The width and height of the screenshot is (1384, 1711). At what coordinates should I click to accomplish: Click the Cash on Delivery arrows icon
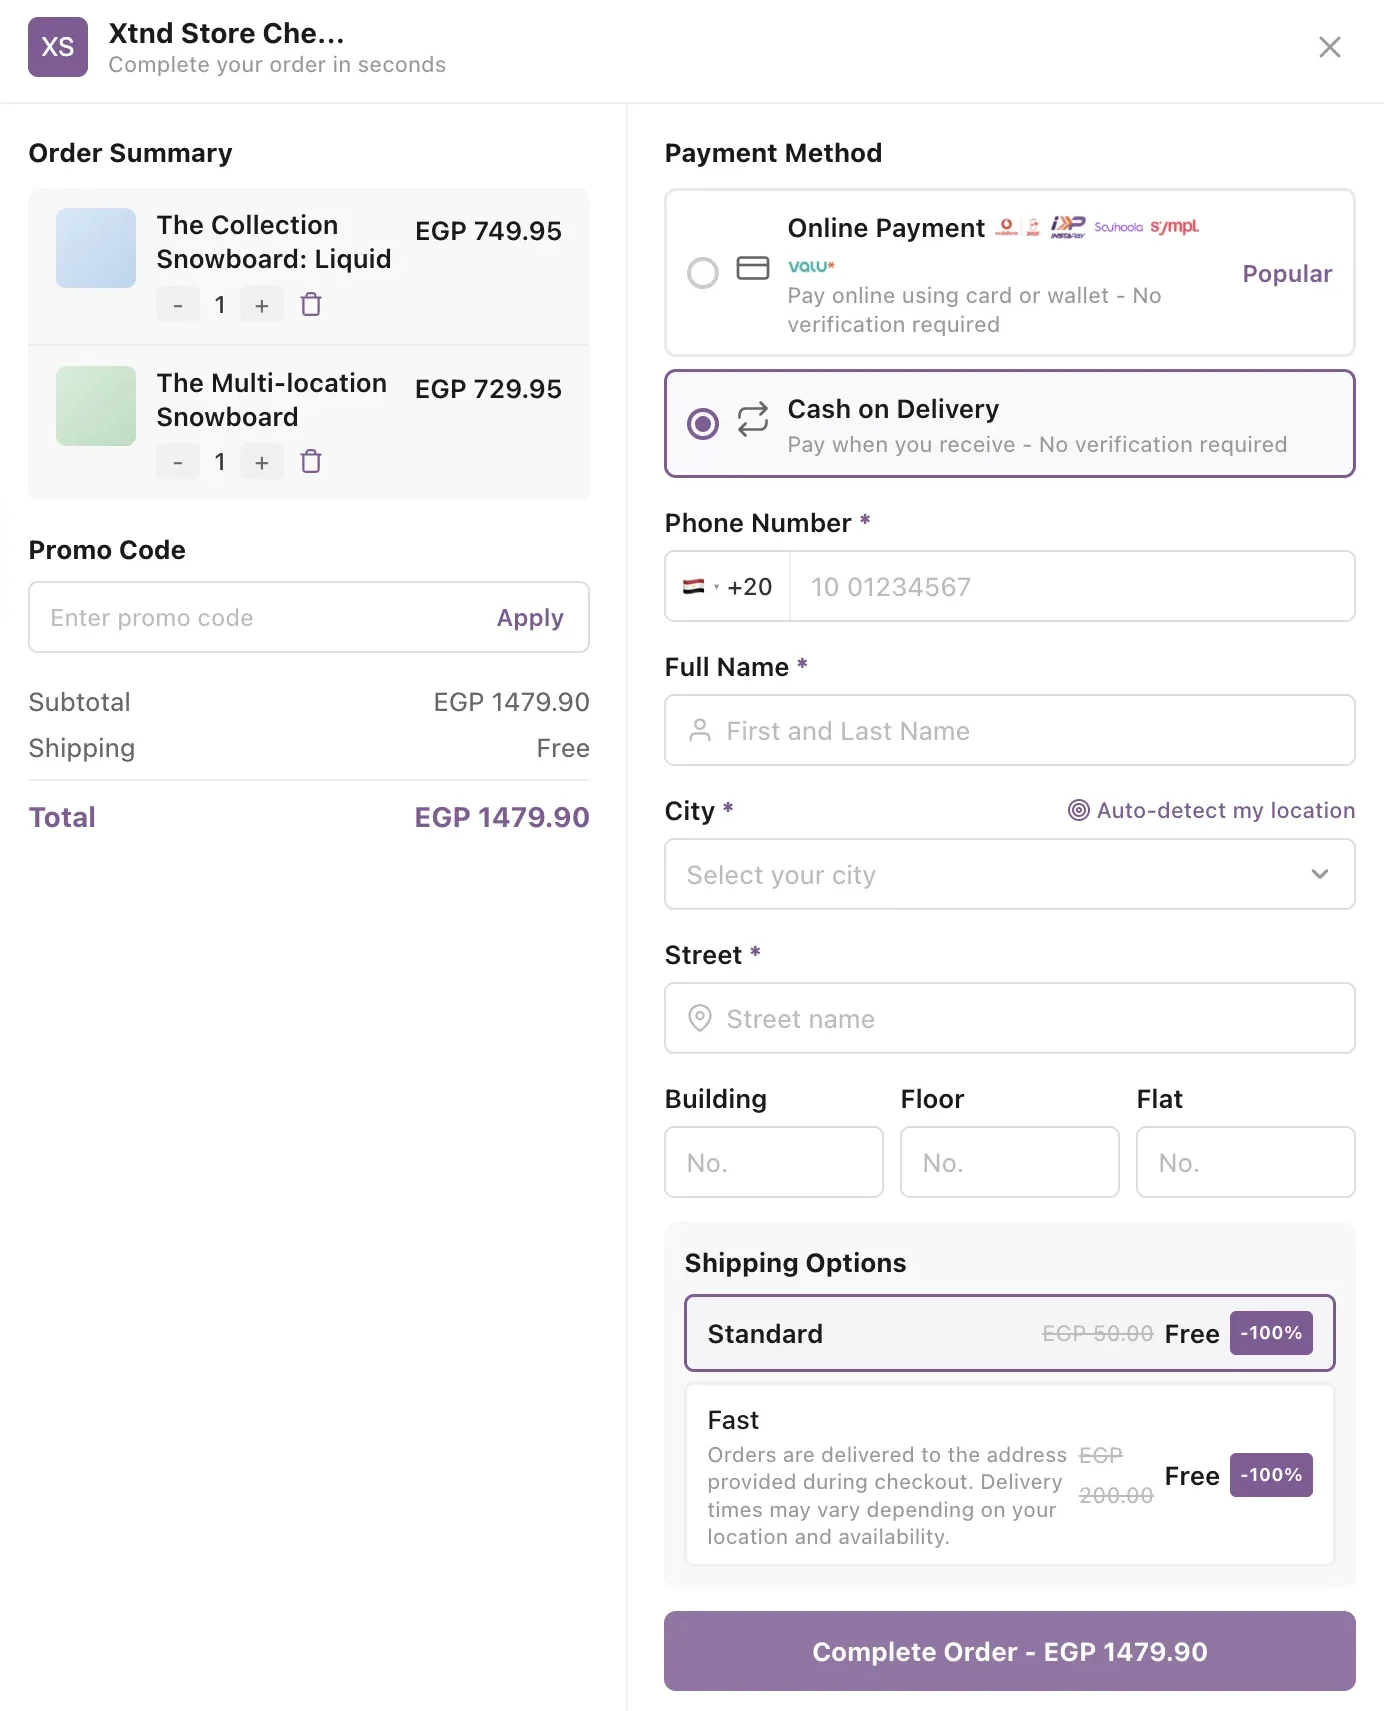[753, 419]
